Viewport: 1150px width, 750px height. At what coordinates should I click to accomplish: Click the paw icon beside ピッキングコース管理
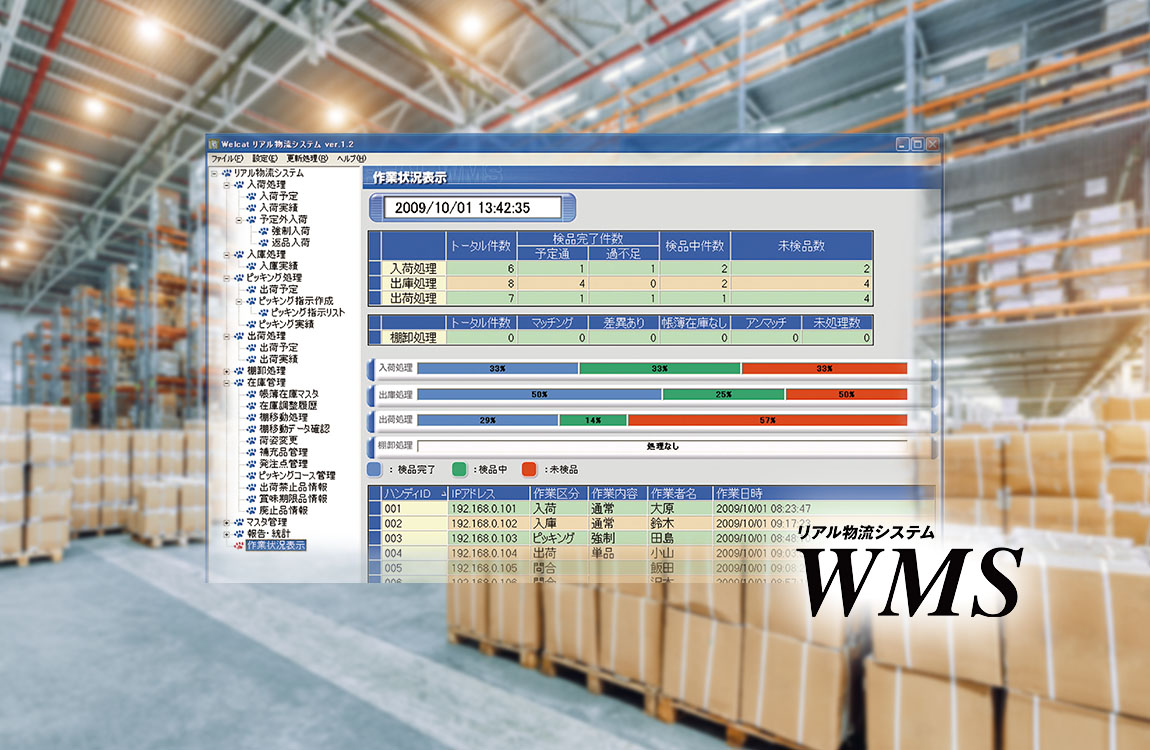[252, 475]
